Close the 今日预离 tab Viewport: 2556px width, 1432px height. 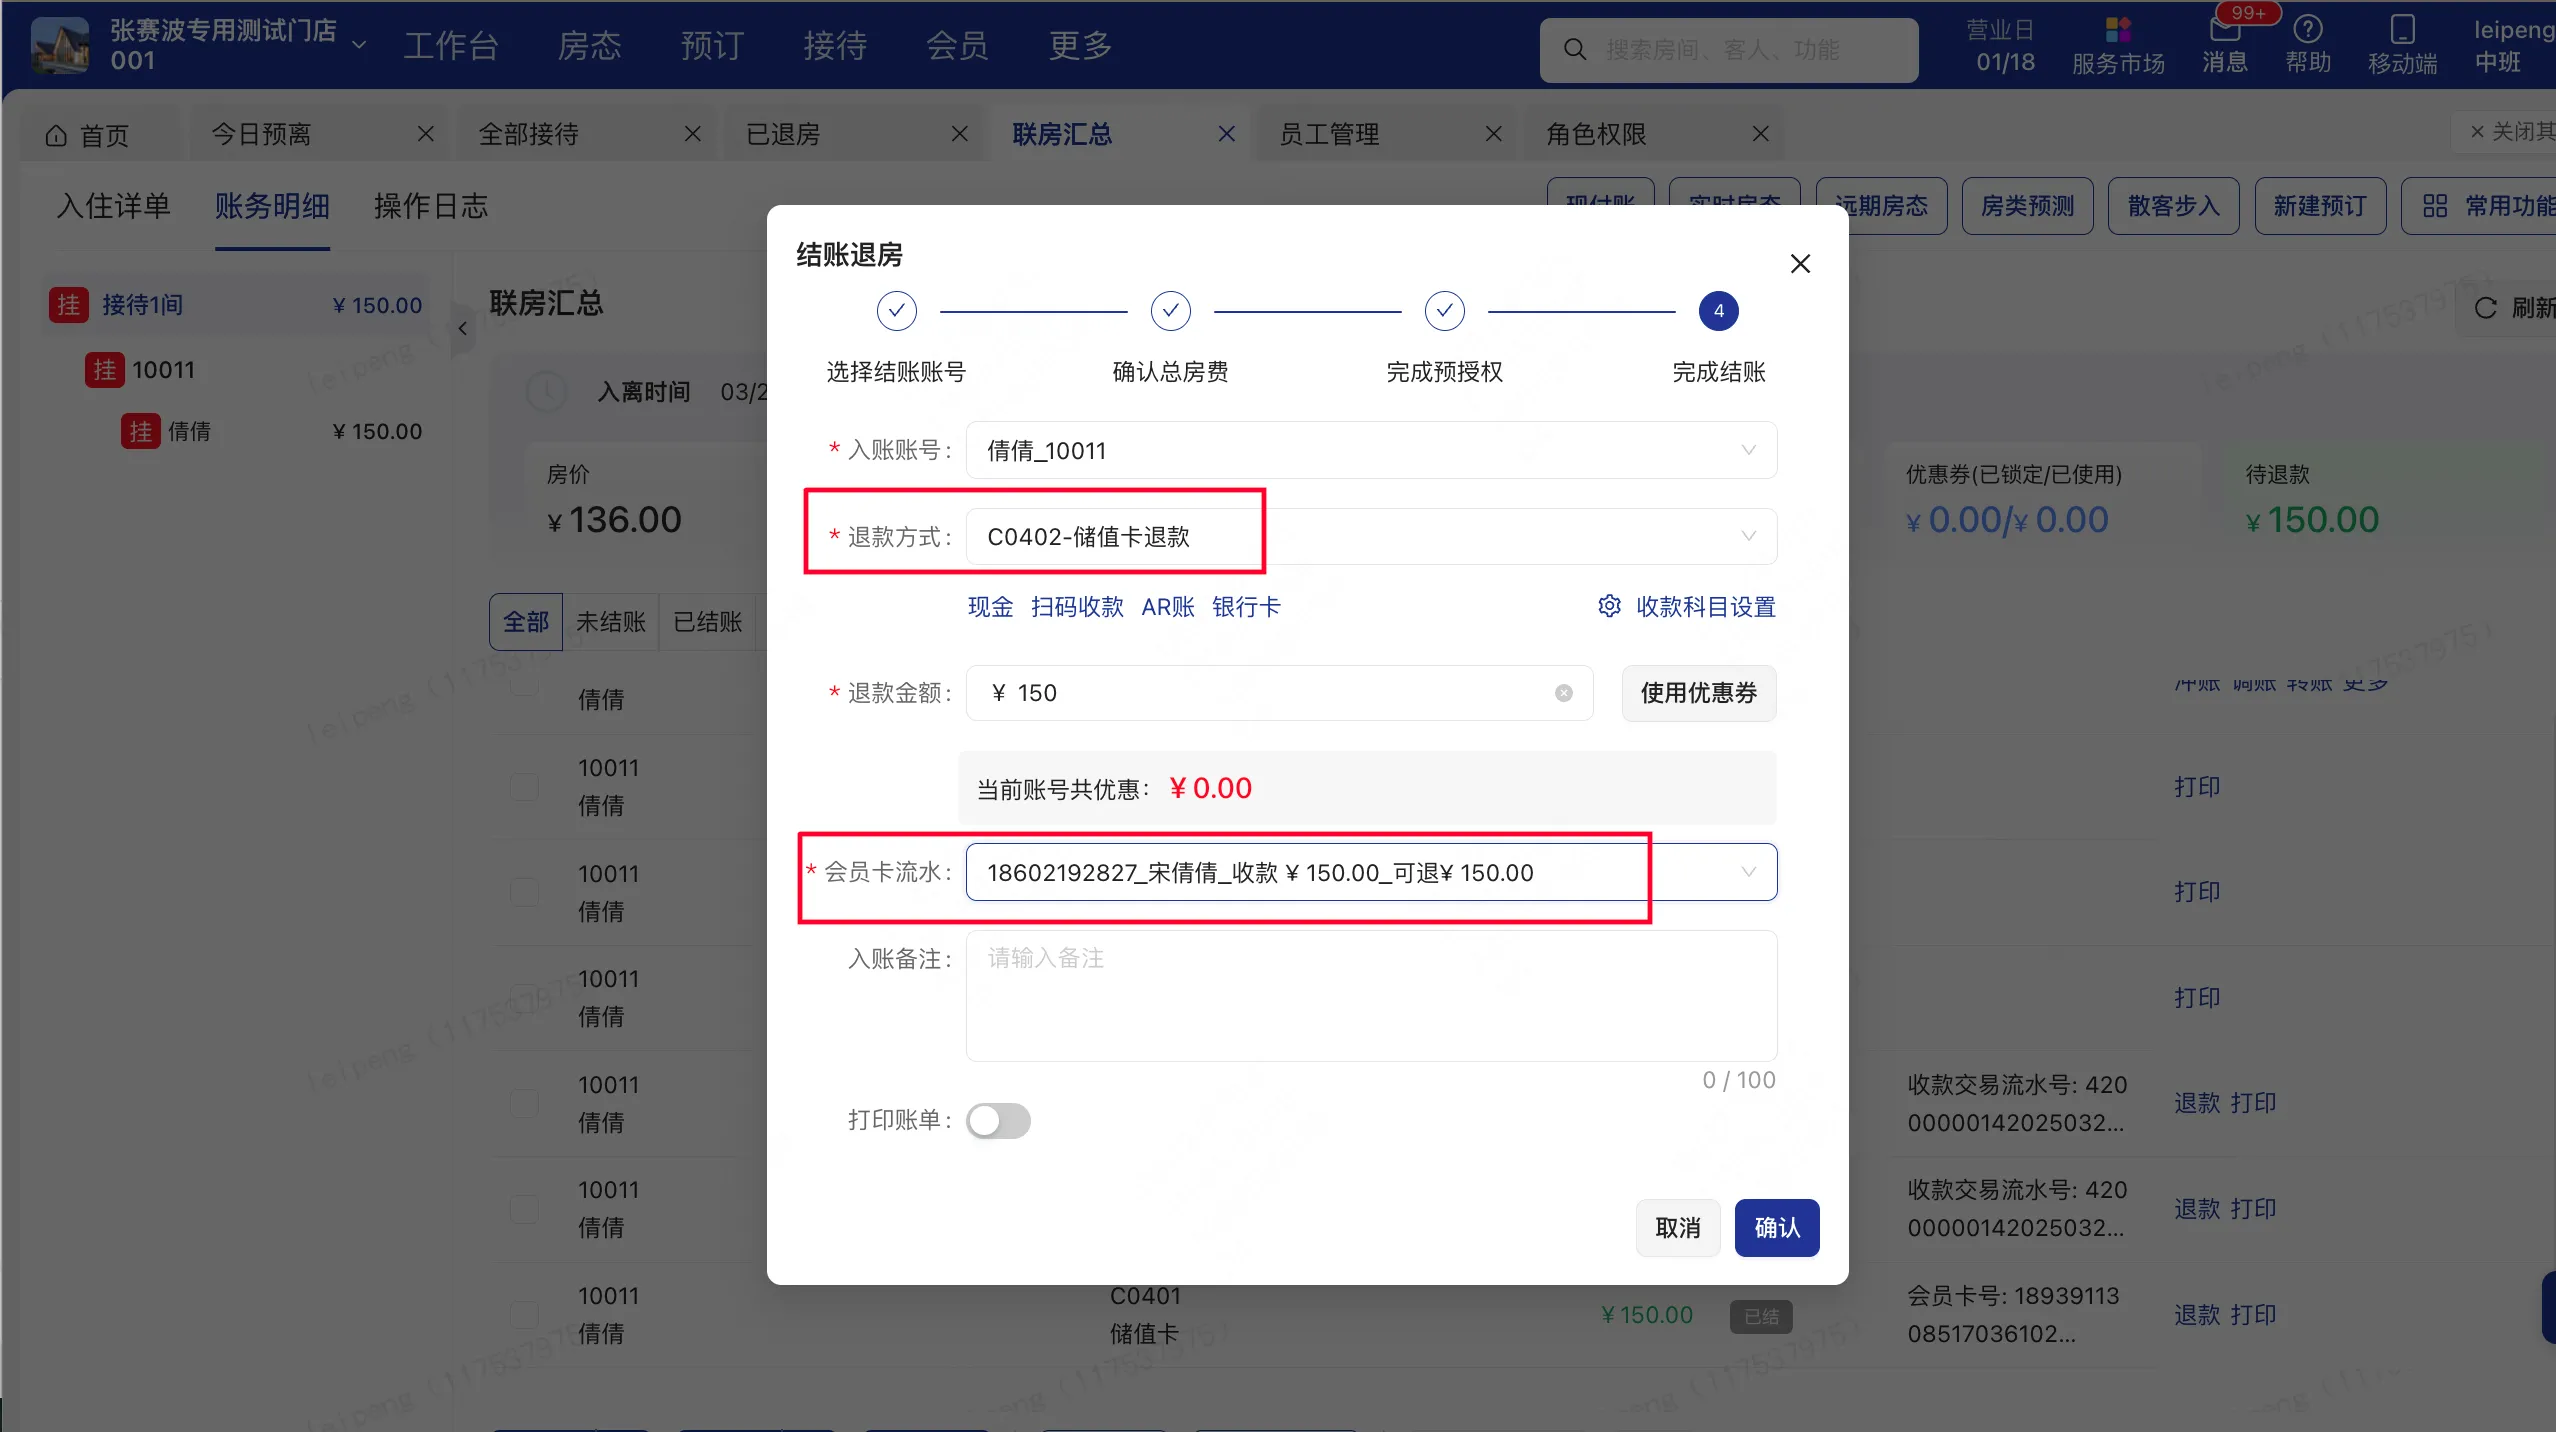point(426,133)
